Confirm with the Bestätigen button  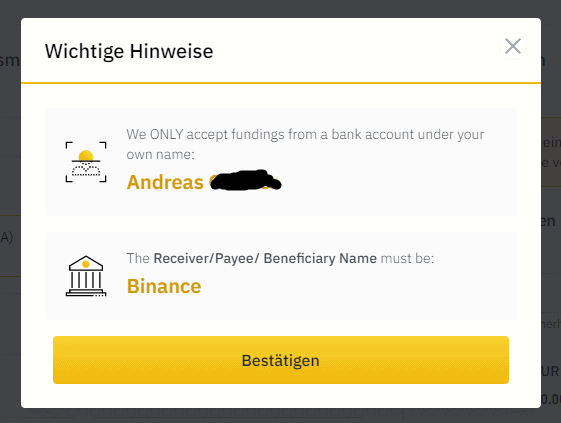[x=281, y=360]
